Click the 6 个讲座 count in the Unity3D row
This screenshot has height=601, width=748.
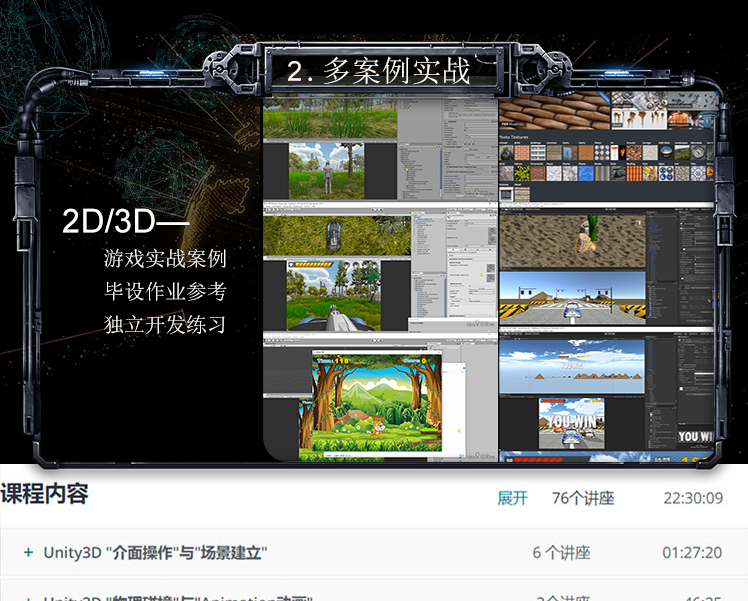pos(561,553)
